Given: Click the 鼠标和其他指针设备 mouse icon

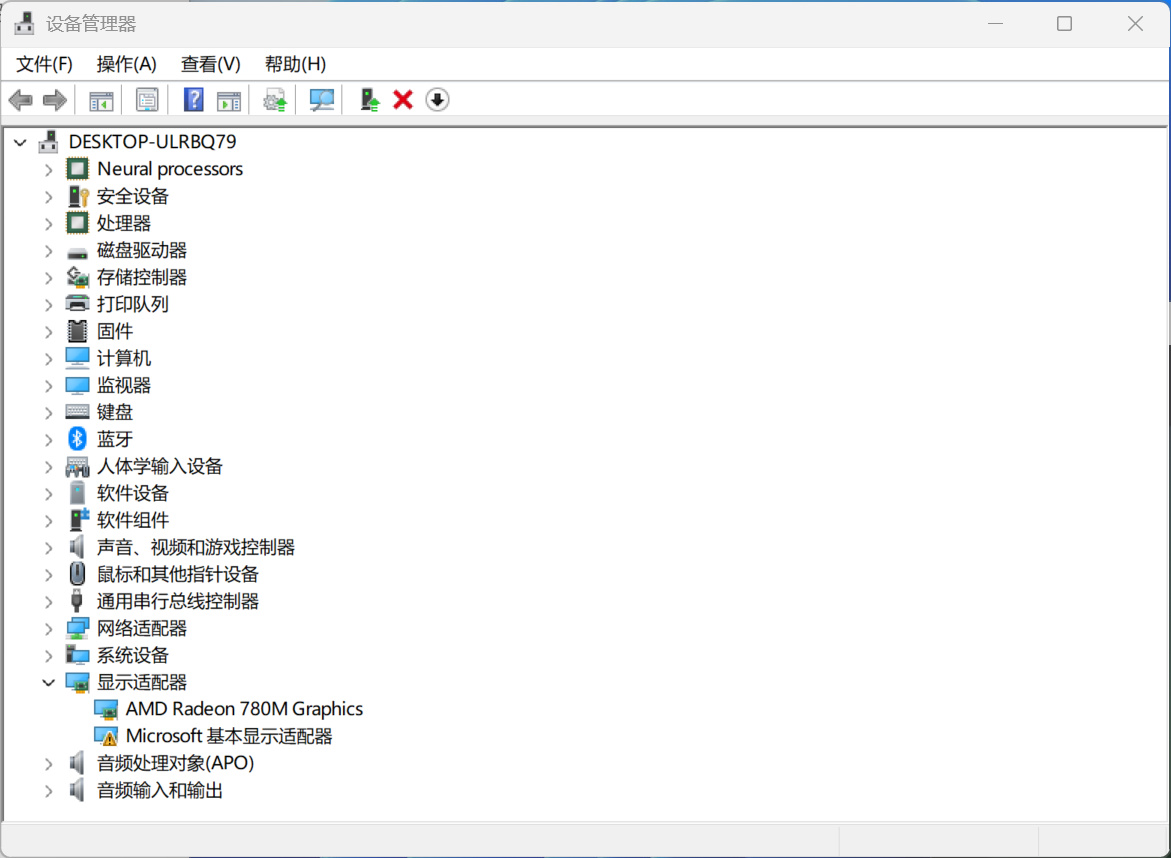Looking at the screenshot, I should pyautogui.click(x=77, y=573).
